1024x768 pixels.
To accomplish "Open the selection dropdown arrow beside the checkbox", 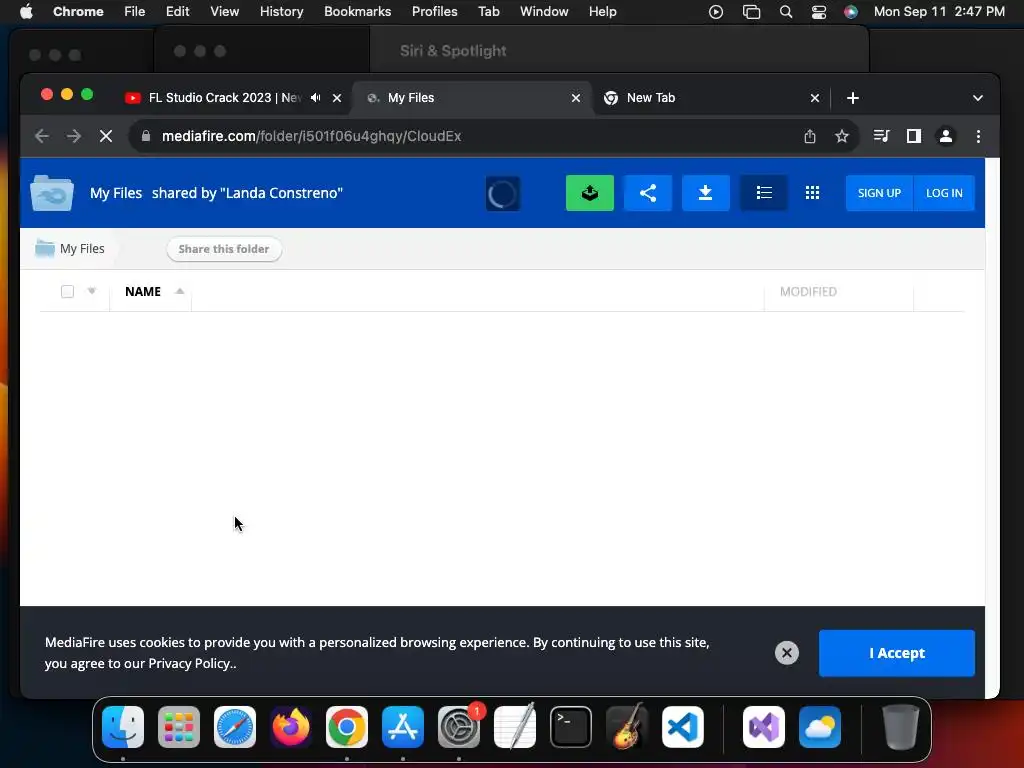I will point(91,291).
